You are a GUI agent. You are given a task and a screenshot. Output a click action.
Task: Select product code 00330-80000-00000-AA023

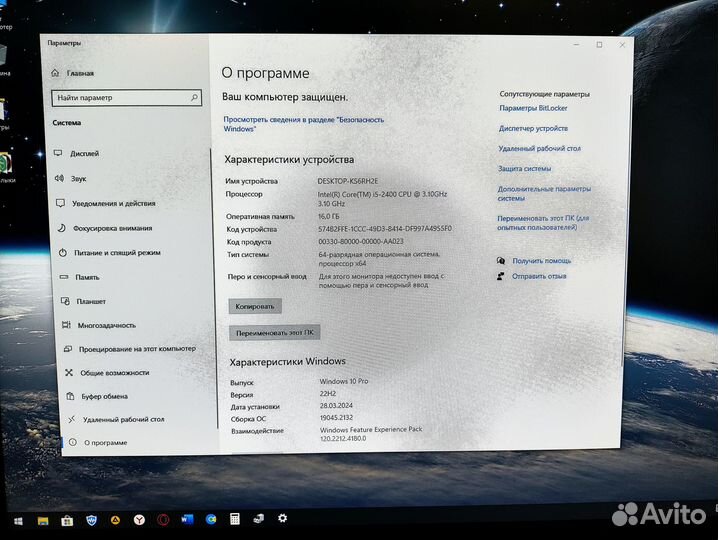point(361,241)
